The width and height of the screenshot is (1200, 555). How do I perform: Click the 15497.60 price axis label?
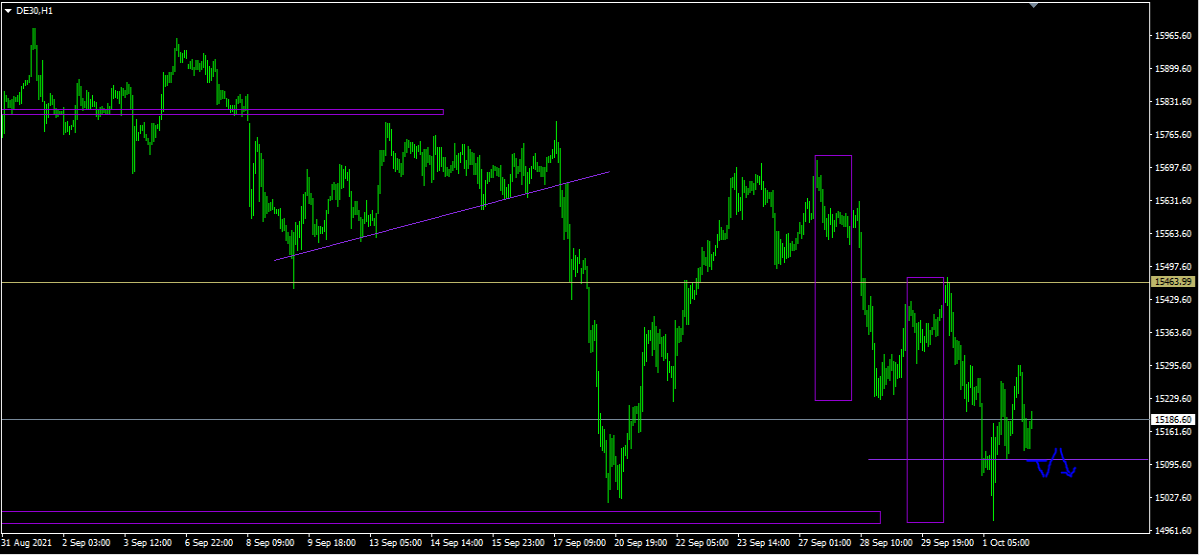click(1172, 267)
